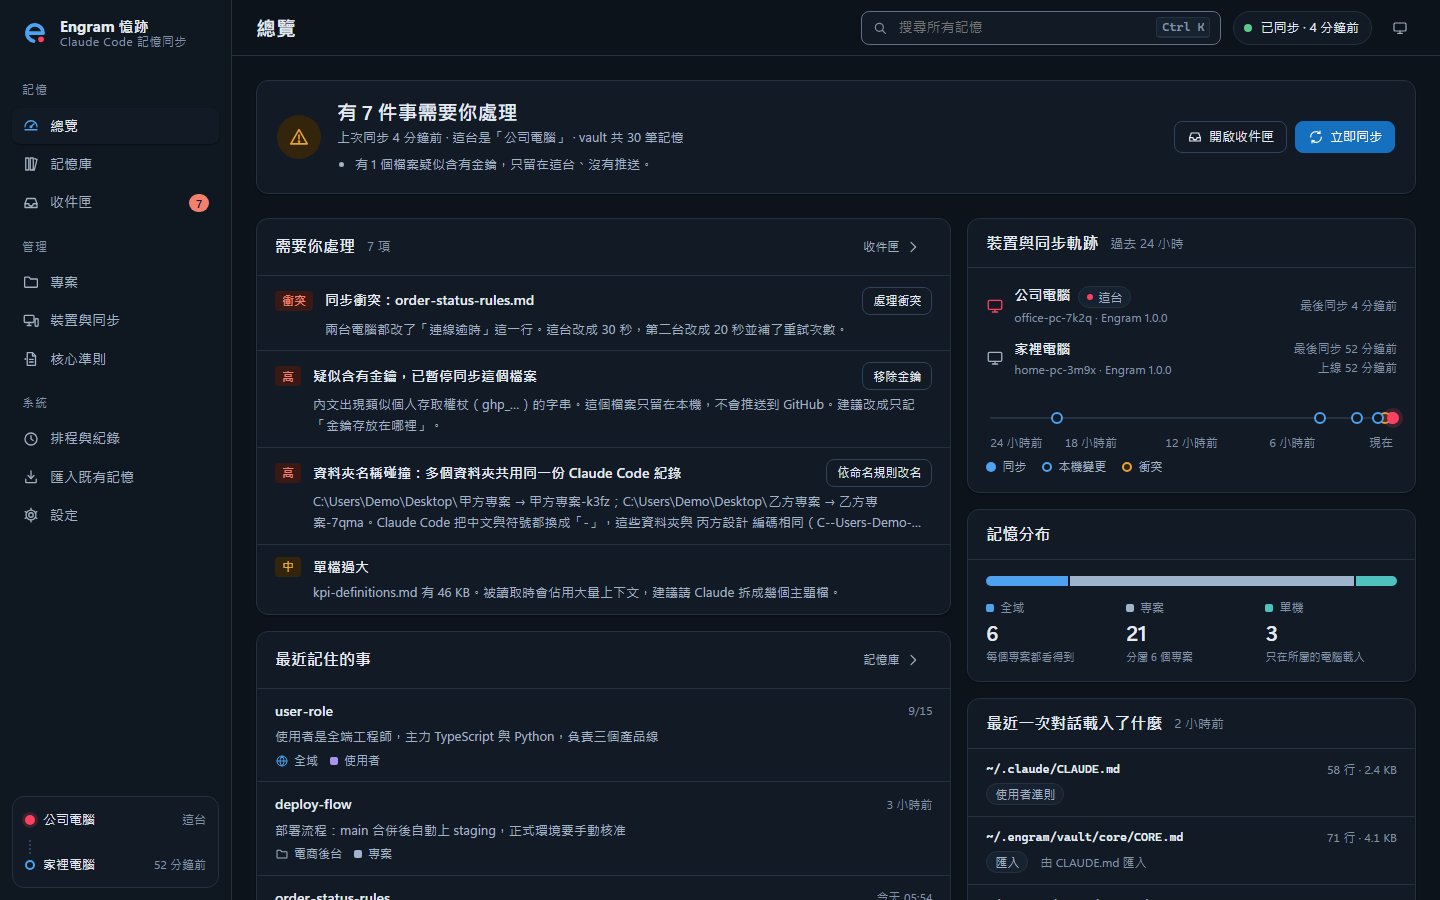Click the ~/.claude/CLAUDE.md file row
Viewport: 1440px width, 900px height.
pyautogui.click(x=1191, y=782)
